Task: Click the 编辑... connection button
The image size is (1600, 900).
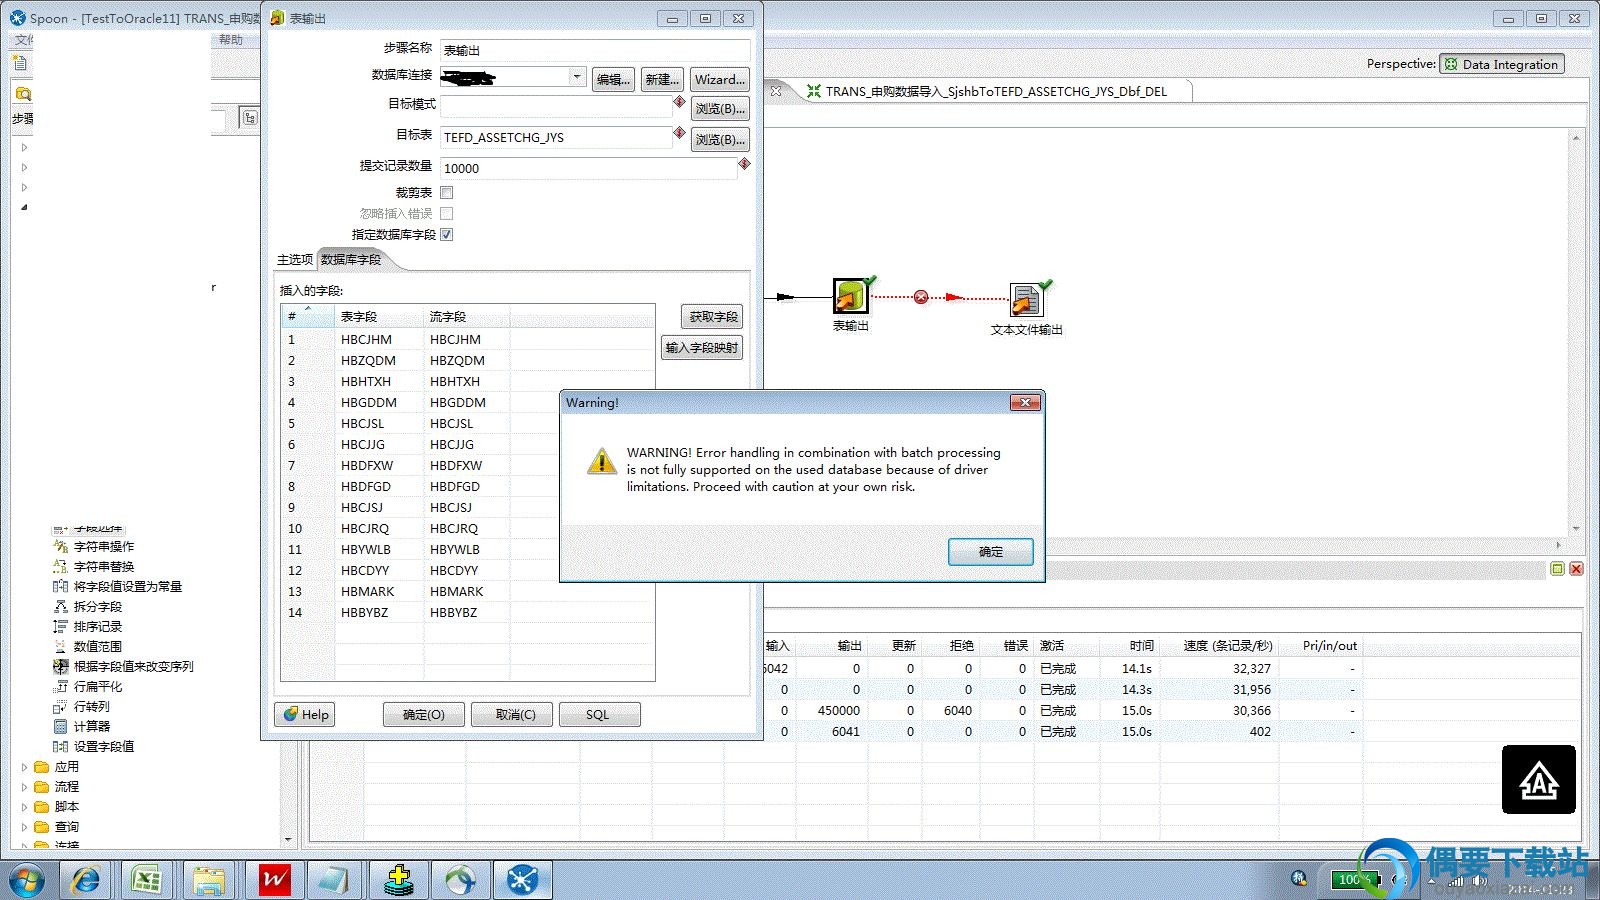Action: [x=613, y=79]
